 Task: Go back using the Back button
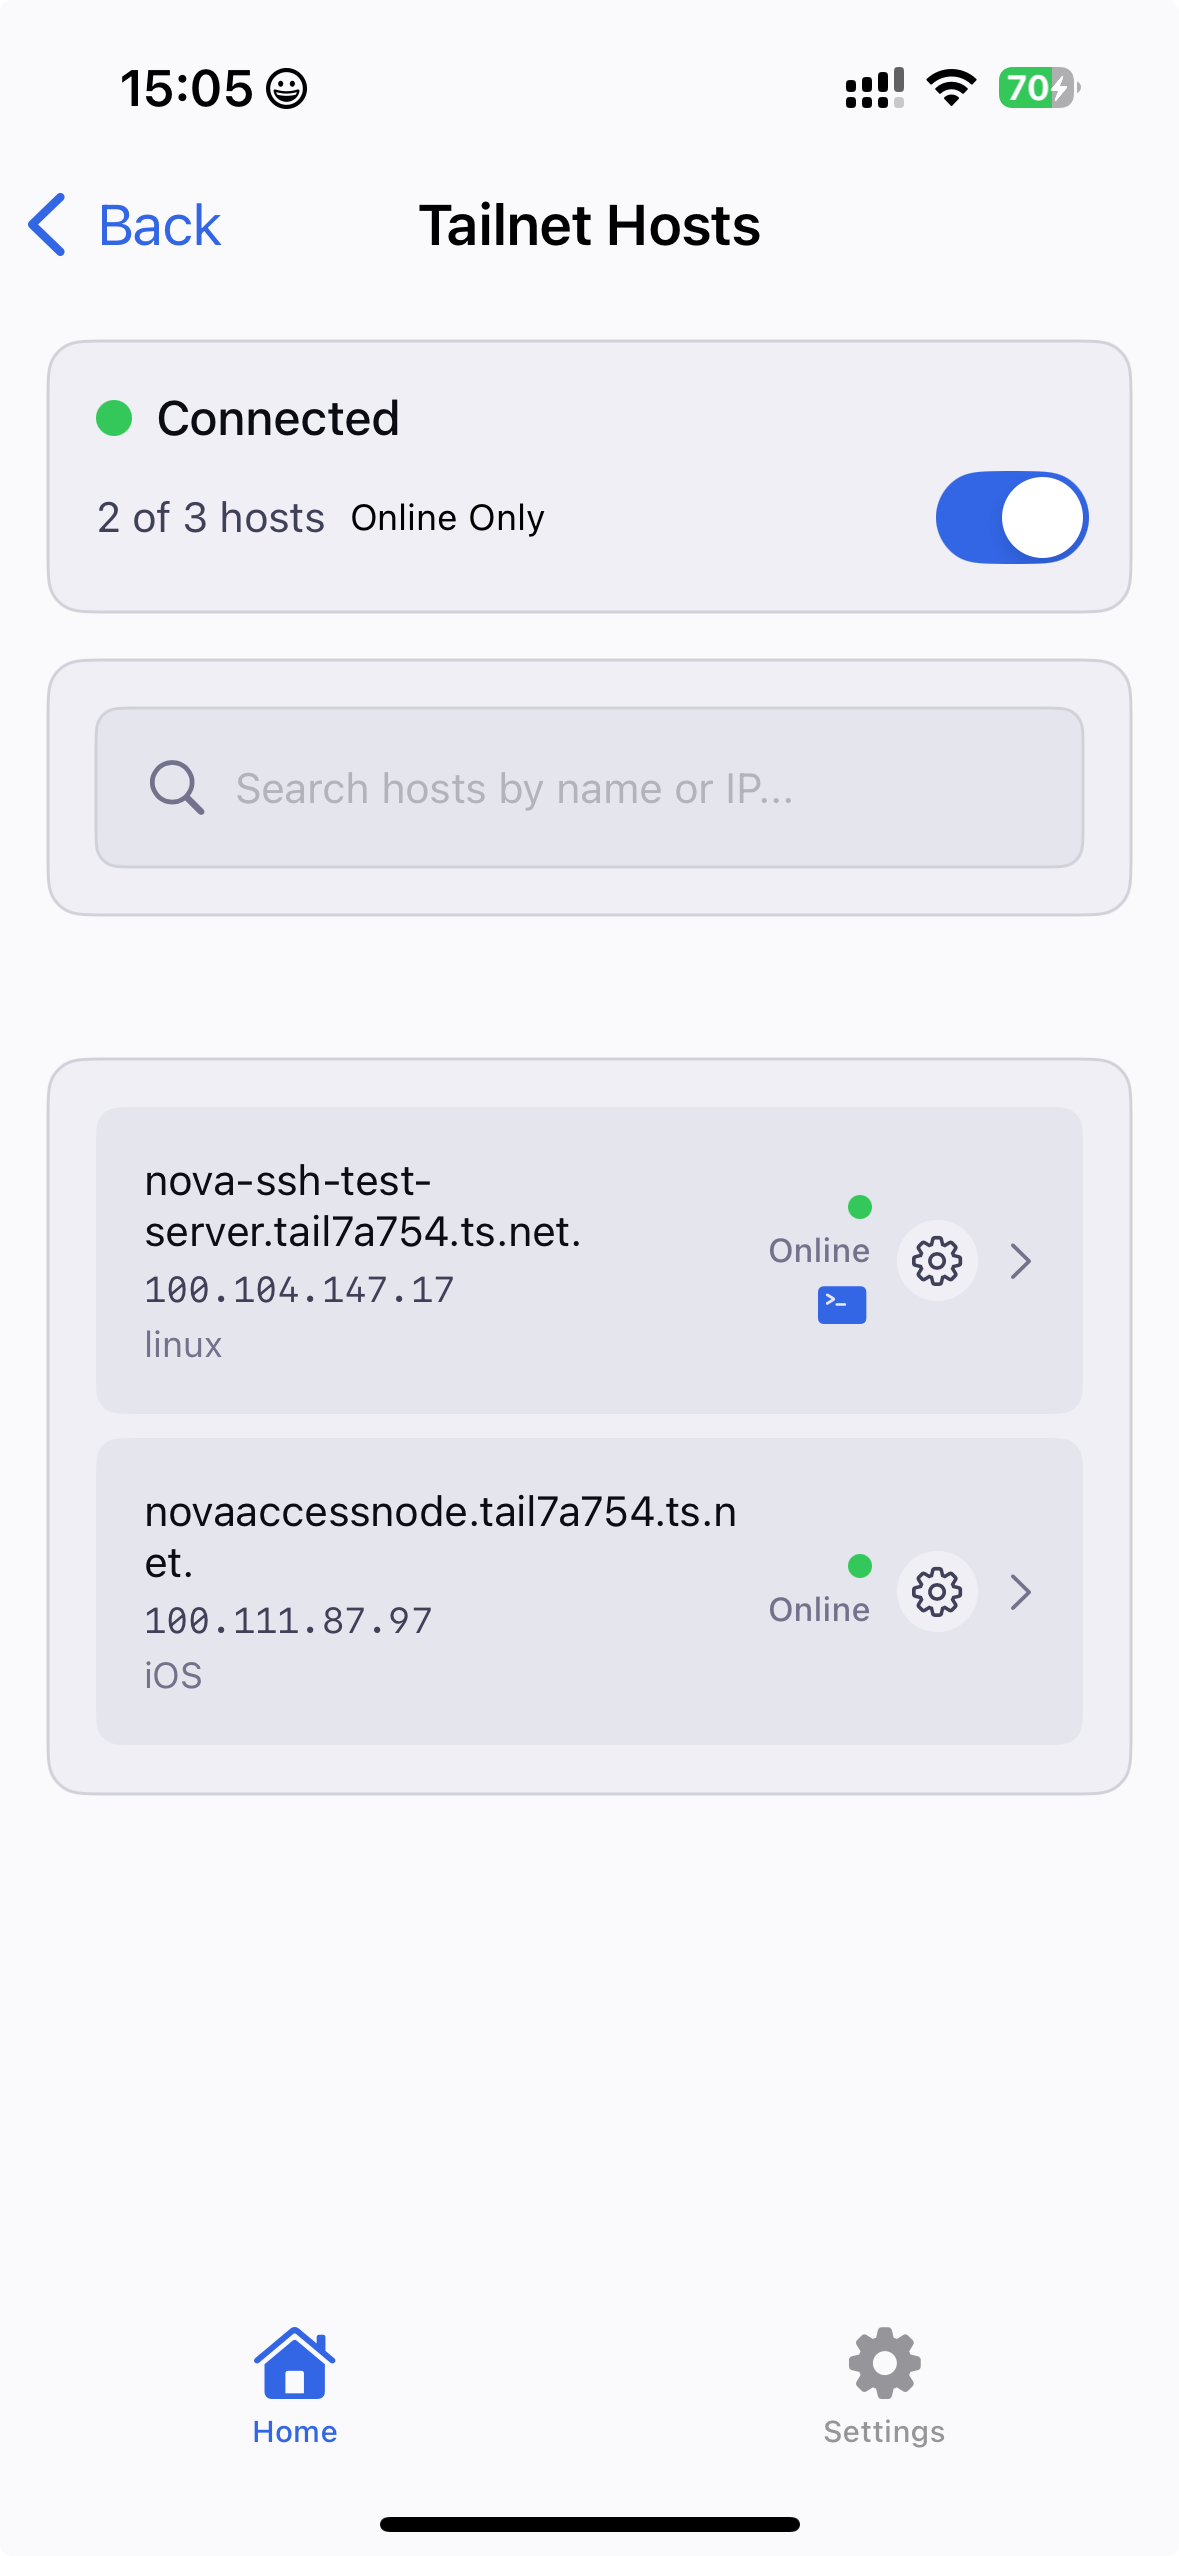click(124, 225)
